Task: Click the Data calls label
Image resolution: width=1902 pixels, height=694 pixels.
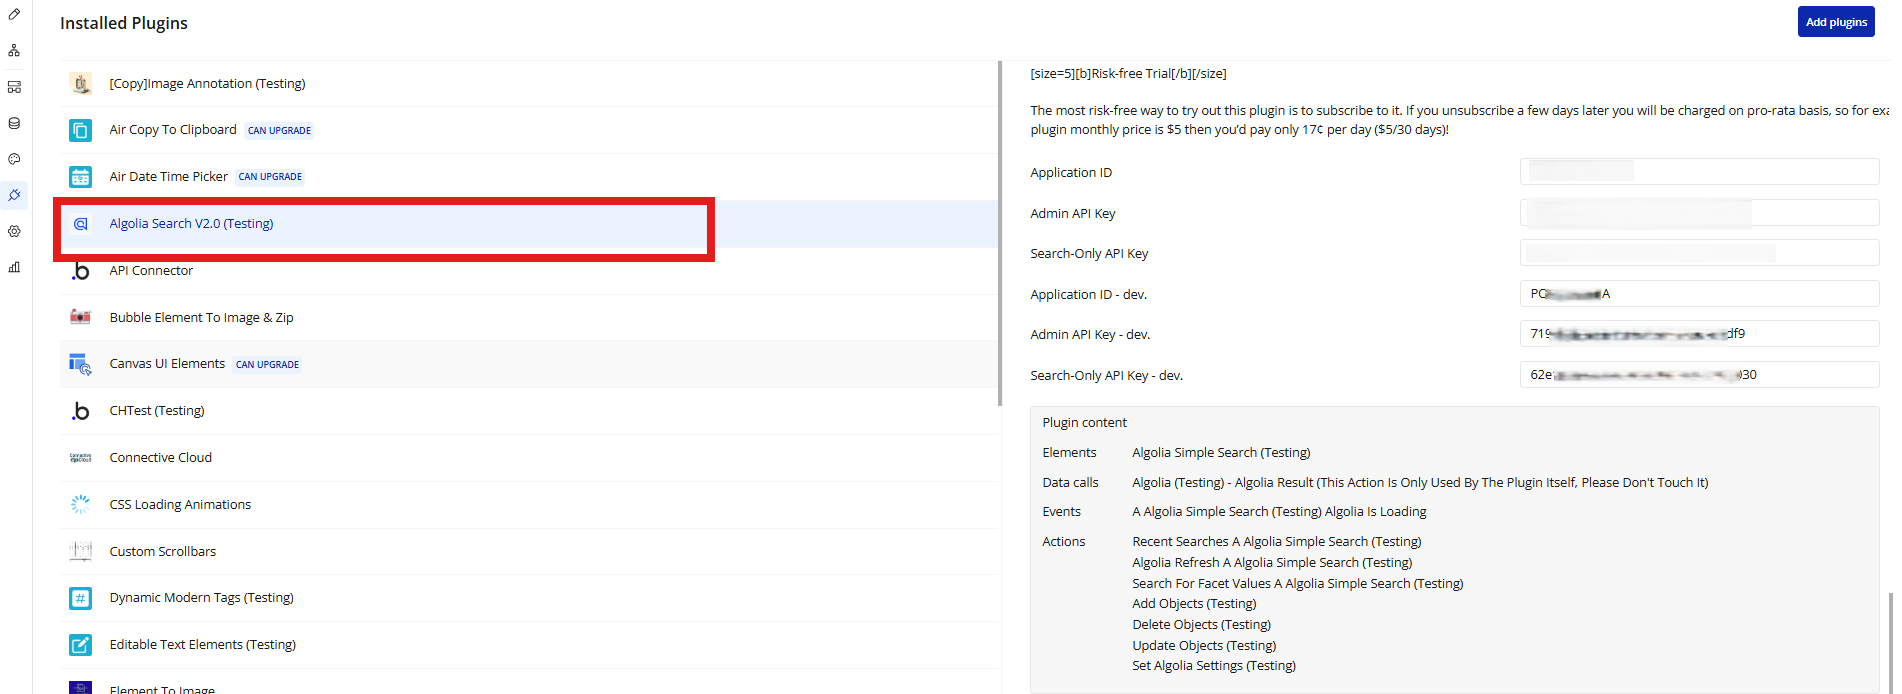Action: click(1070, 483)
